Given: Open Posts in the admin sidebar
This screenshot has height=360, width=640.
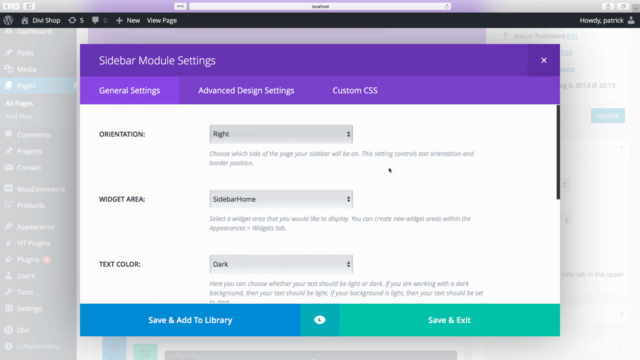Looking at the screenshot, I should [25, 53].
